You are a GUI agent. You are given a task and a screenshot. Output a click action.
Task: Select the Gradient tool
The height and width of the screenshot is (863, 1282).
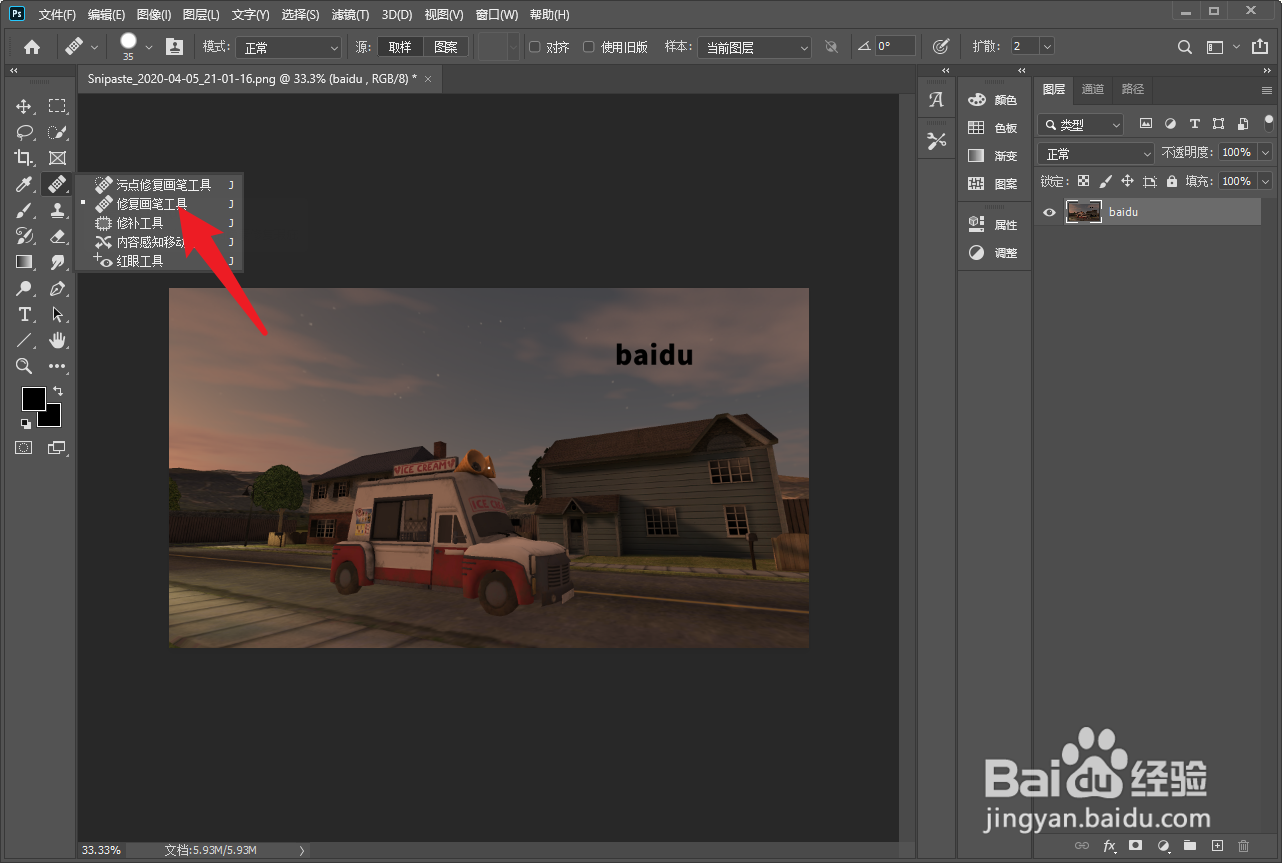click(x=24, y=262)
